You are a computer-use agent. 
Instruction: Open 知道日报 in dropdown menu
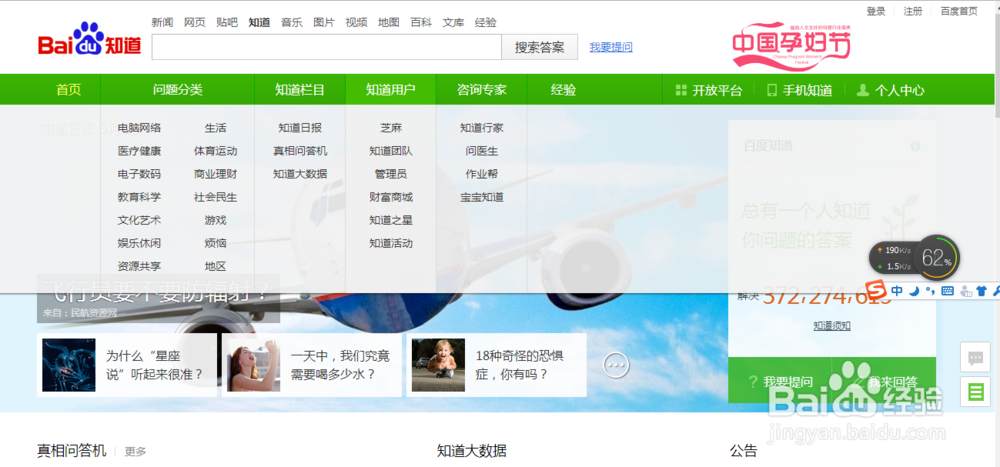click(300, 128)
